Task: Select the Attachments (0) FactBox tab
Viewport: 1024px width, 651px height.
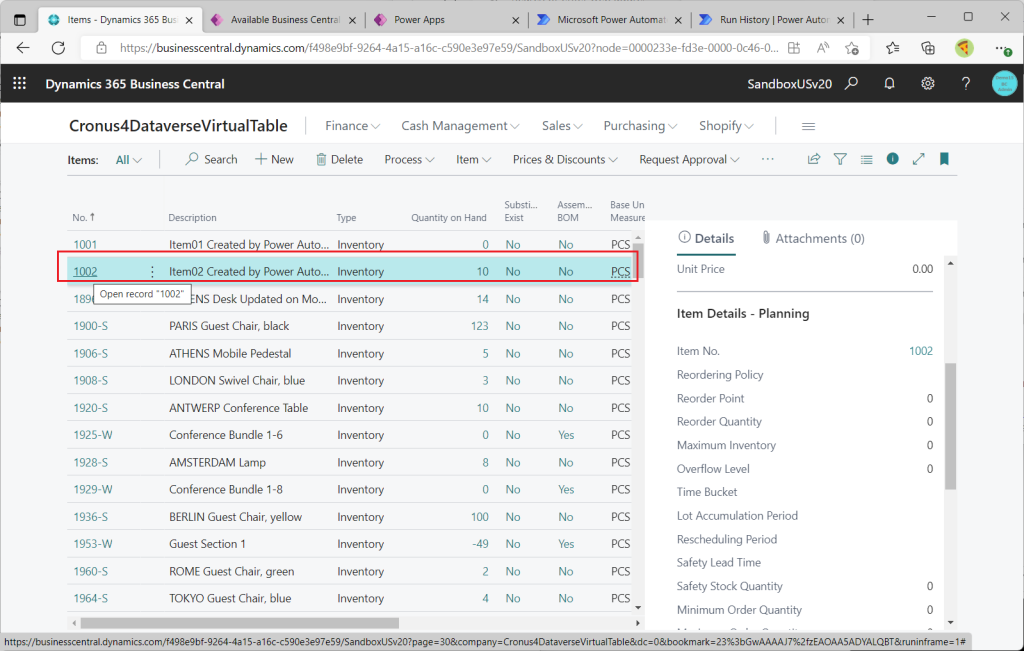Action: (812, 238)
